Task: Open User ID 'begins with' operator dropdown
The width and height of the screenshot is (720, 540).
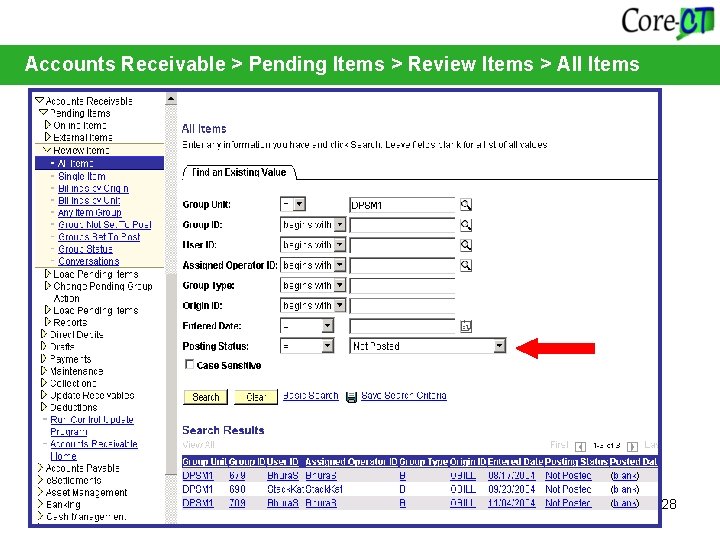Action: (x=339, y=245)
